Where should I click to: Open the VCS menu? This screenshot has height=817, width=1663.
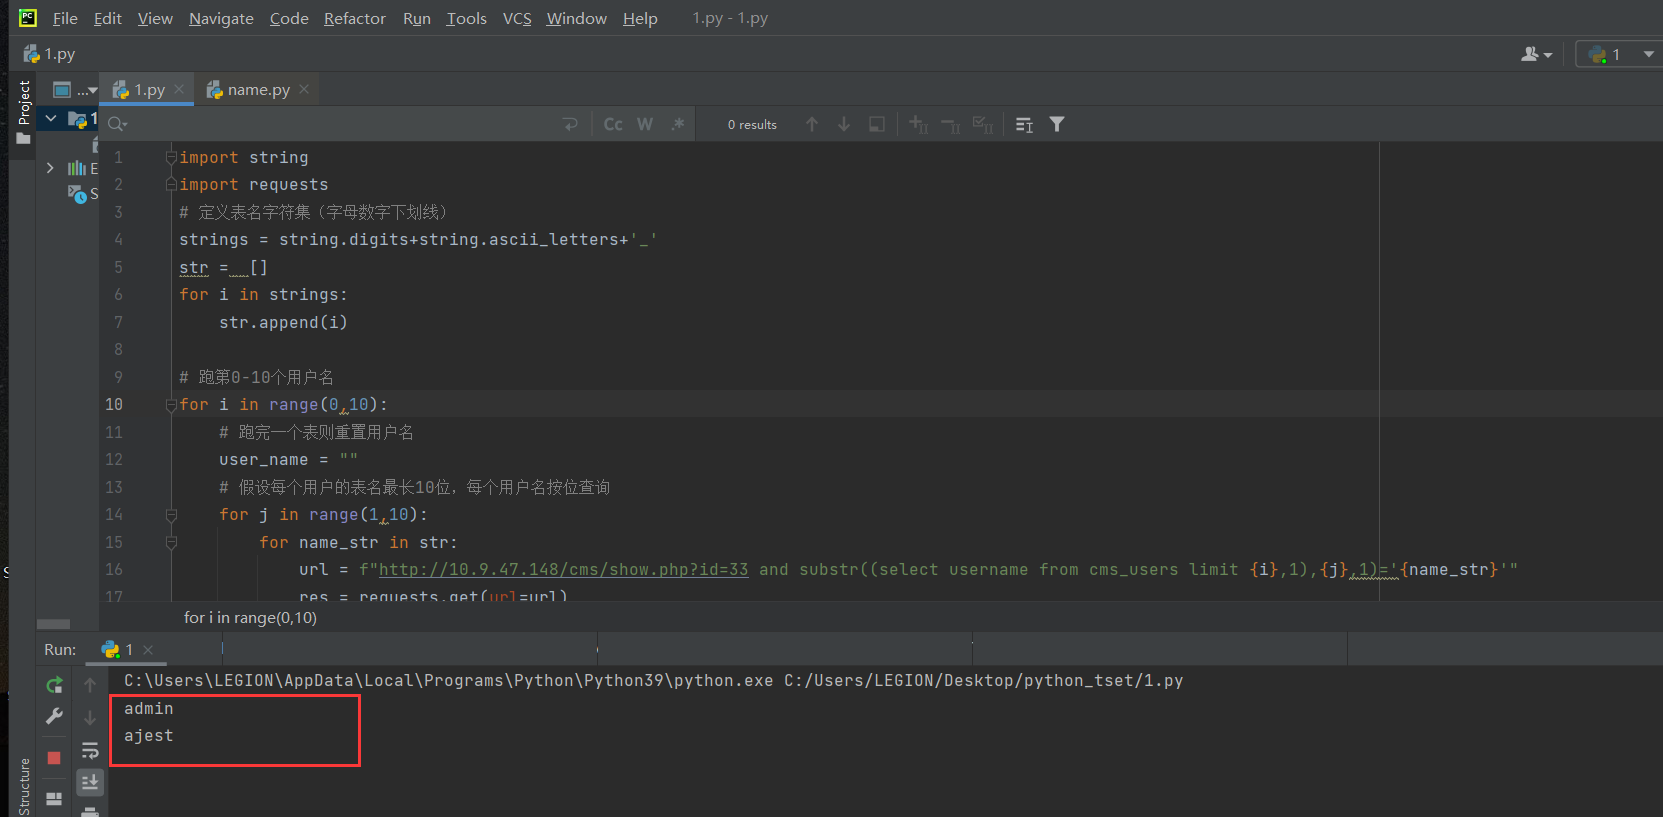tap(517, 18)
